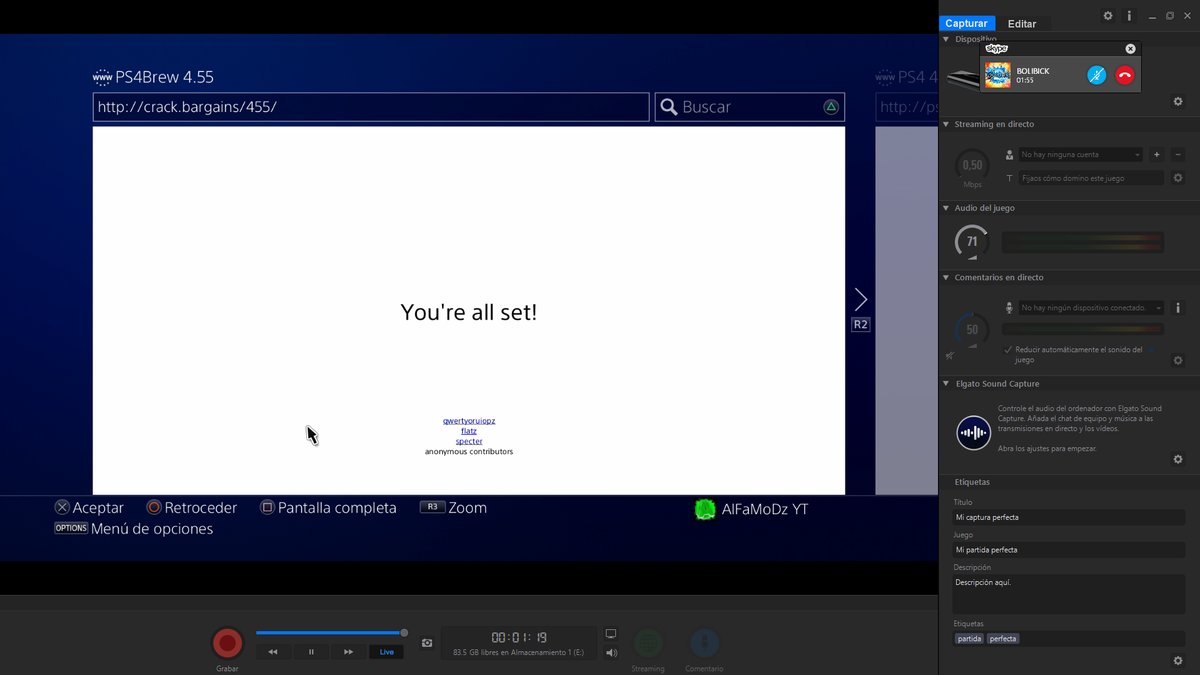
Task: Open the streaming account dropdown
Action: pos(1080,155)
